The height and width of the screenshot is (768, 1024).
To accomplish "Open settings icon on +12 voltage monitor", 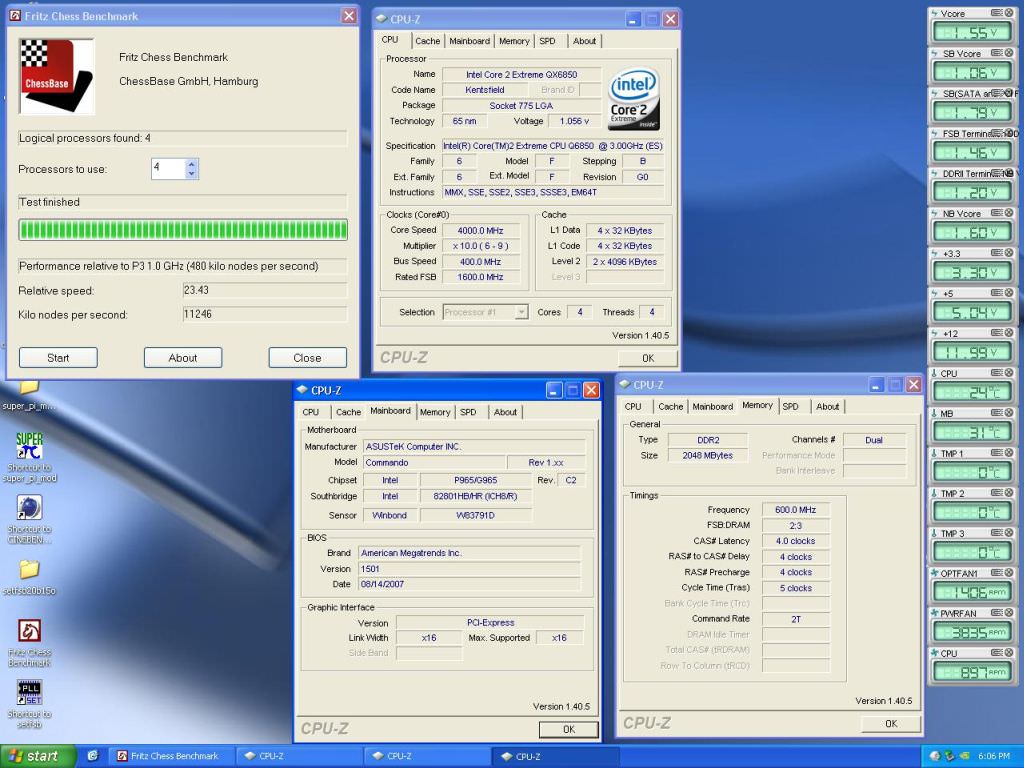I will click(x=997, y=333).
